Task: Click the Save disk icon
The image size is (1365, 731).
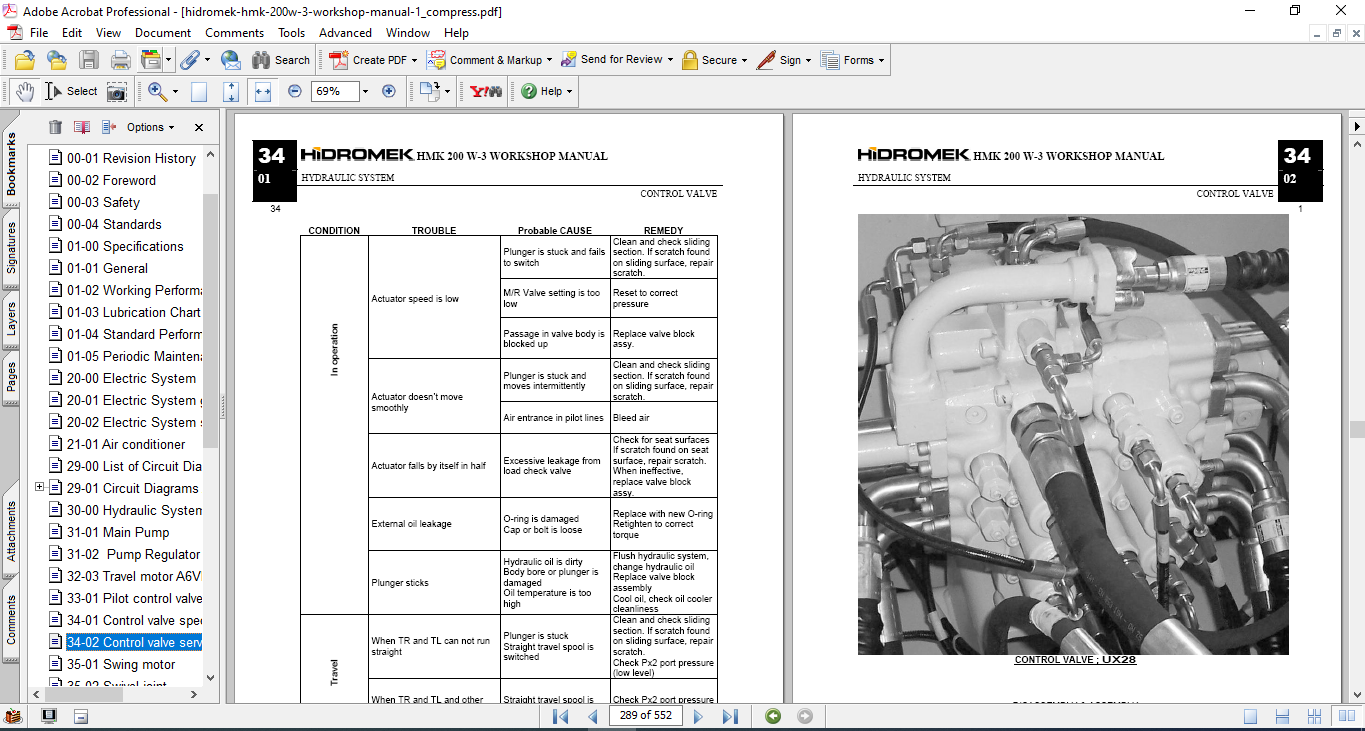Action: tap(88, 60)
